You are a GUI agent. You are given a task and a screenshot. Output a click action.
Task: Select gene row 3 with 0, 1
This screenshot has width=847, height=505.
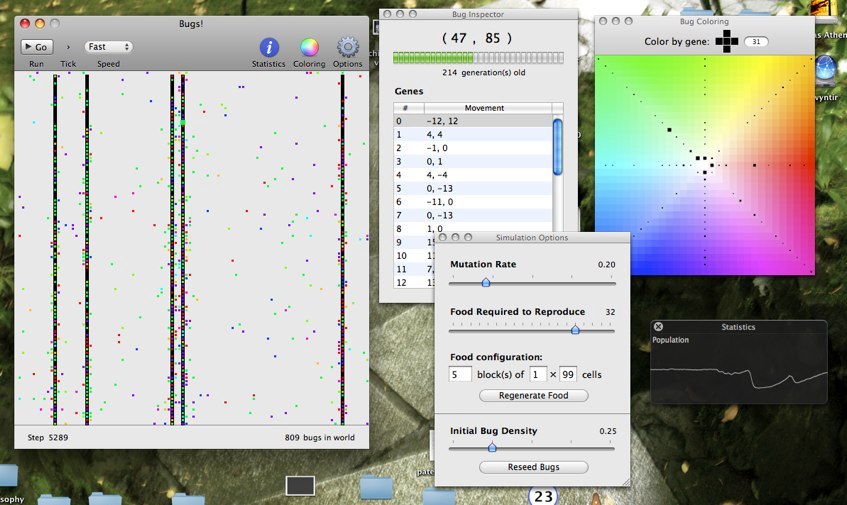(473, 161)
